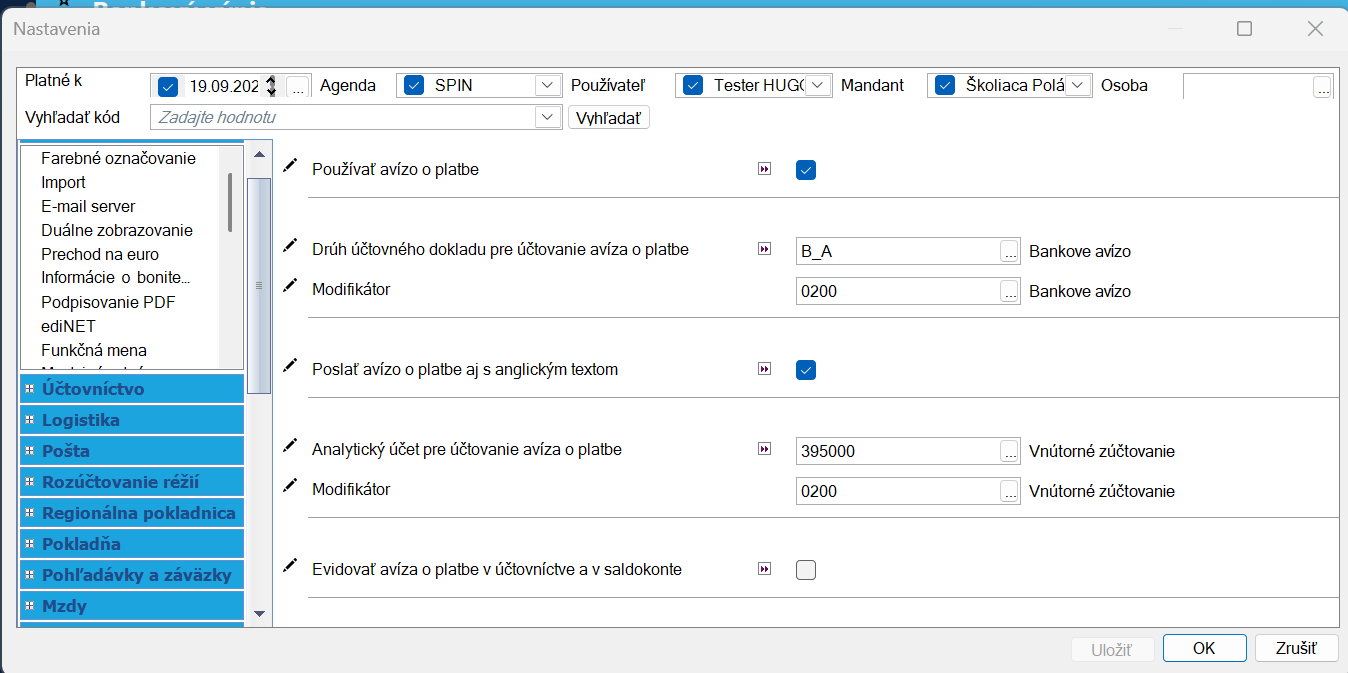Uncheck Poslať avízo s anglickým textom checkbox
The width and height of the screenshot is (1348, 673).
coord(806,370)
